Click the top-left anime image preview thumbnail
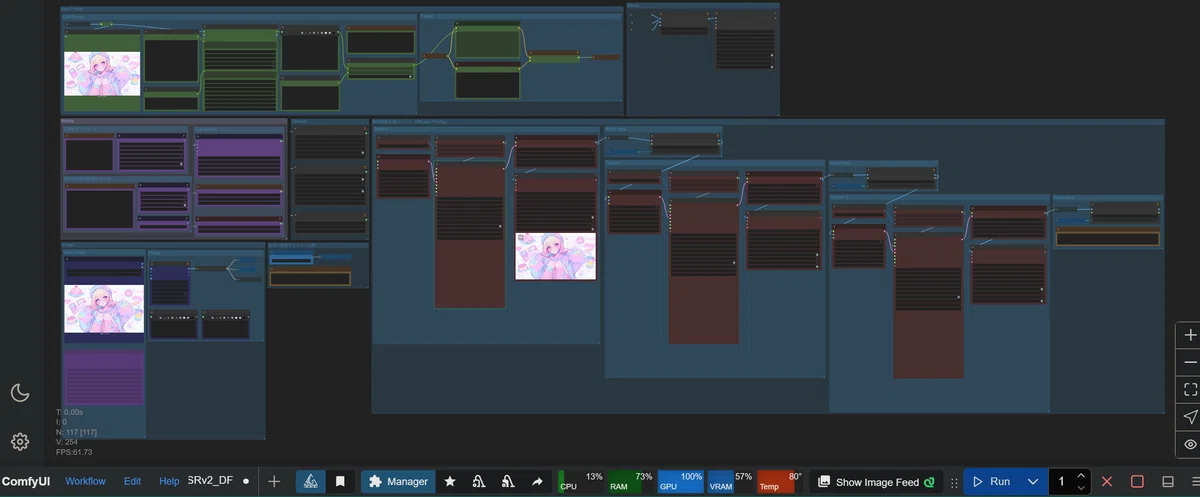This screenshot has width=1200, height=497. click(x=102, y=74)
